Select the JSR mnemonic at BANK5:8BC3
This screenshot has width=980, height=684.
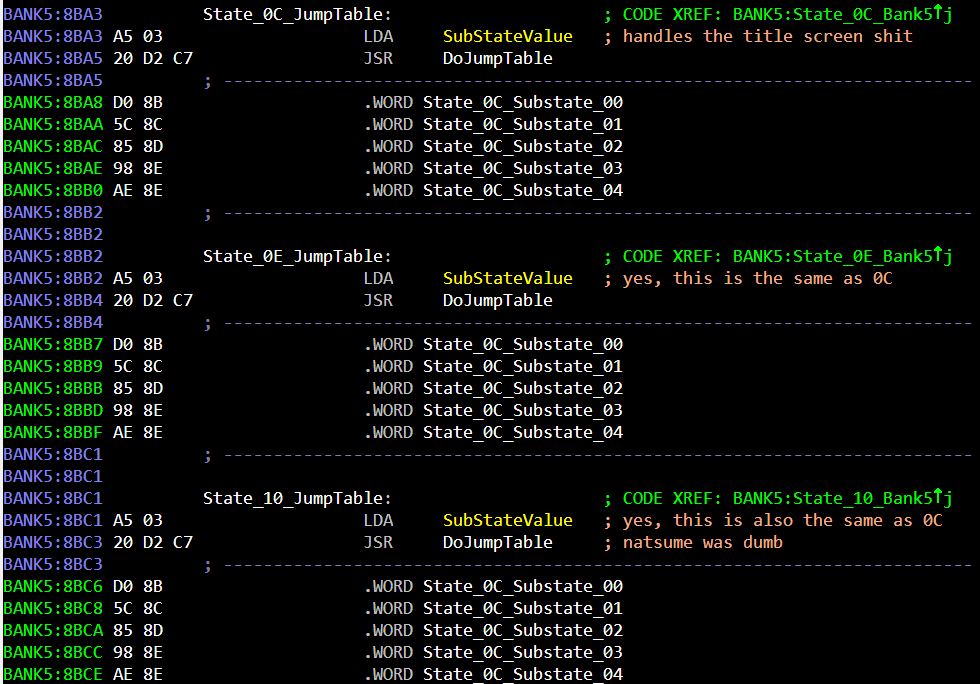(x=377, y=542)
